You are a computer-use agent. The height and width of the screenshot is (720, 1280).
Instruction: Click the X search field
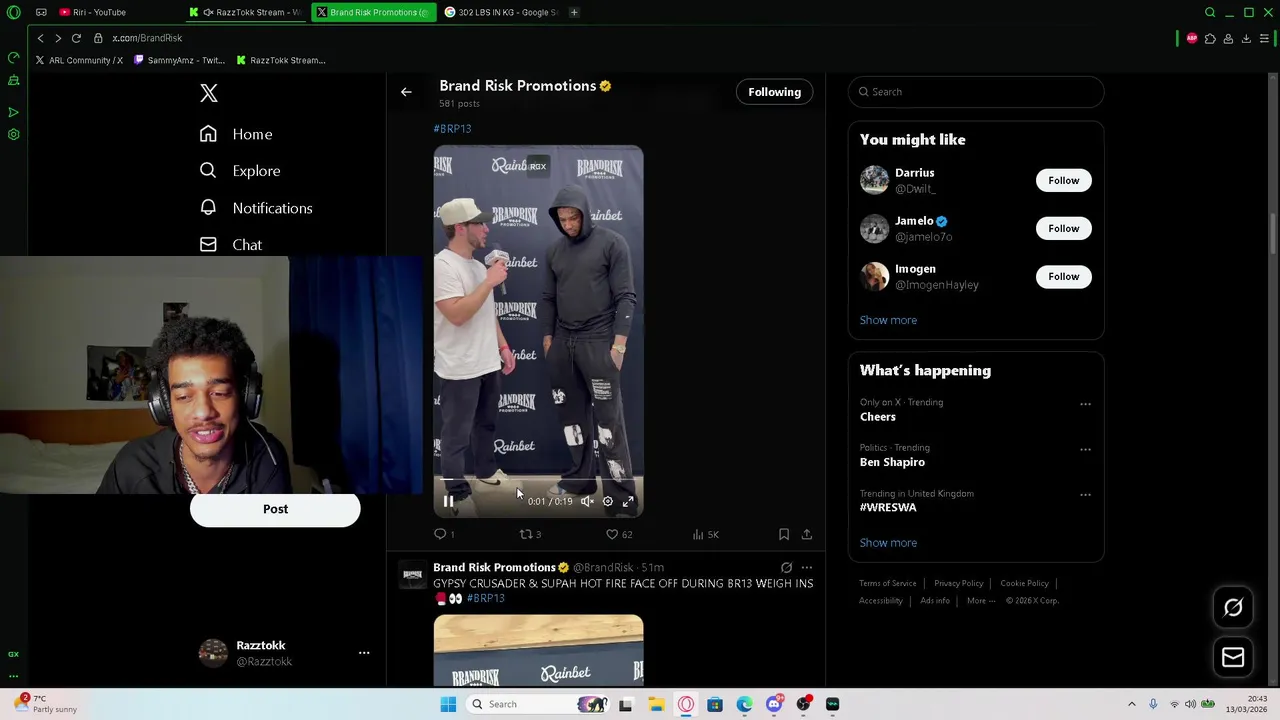(976, 92)
